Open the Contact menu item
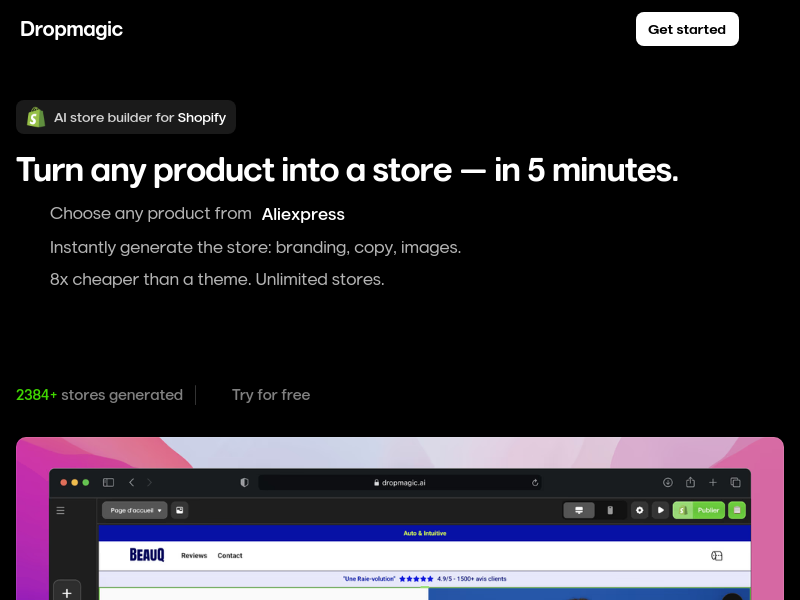800x600 pixels. 230,555
